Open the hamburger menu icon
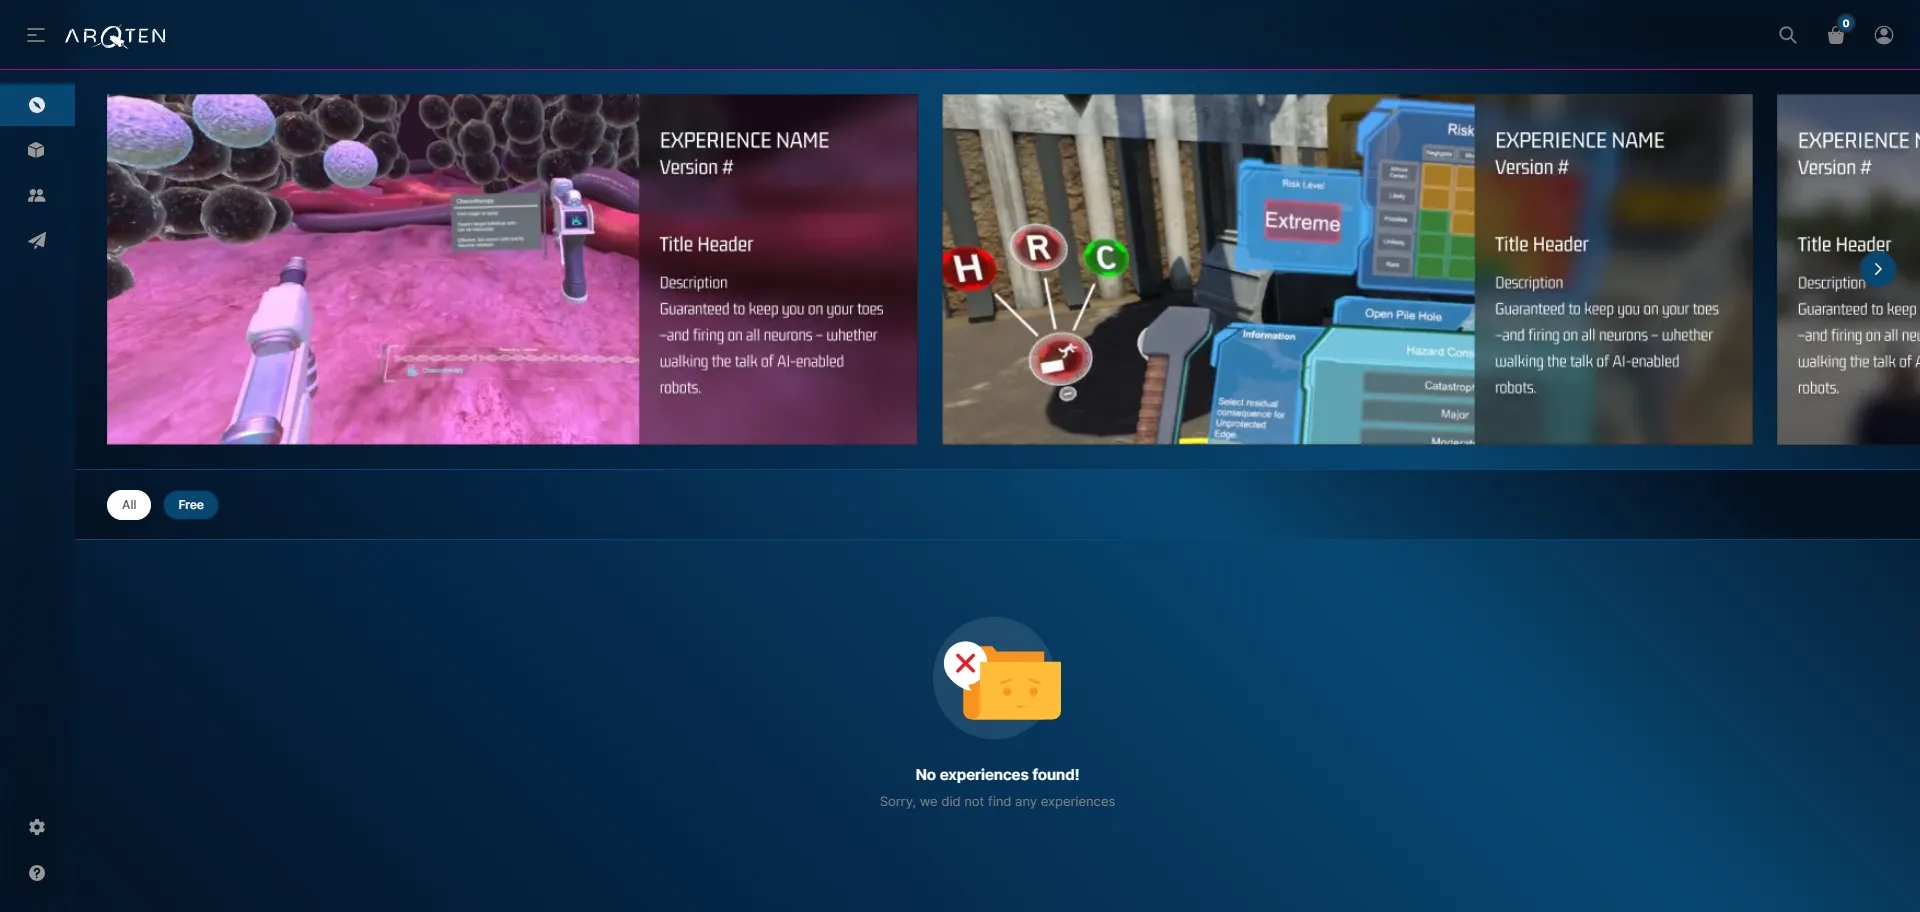Image resolution: width=1920 pixels, height=912 pixels. pyautogui.click(x=36, y=35)
